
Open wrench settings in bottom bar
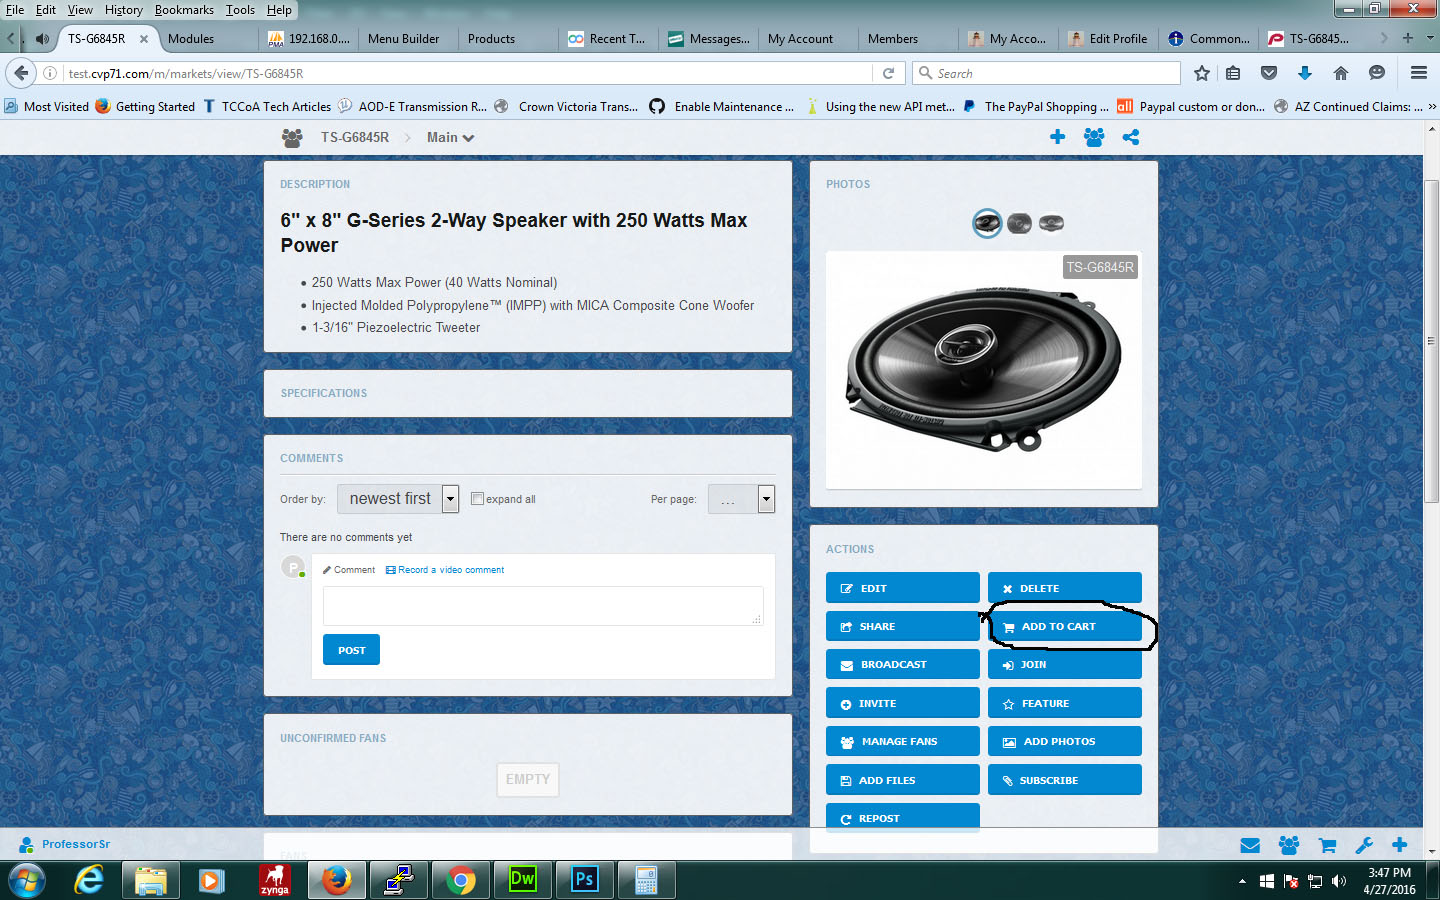click(x=1364, y=845)
